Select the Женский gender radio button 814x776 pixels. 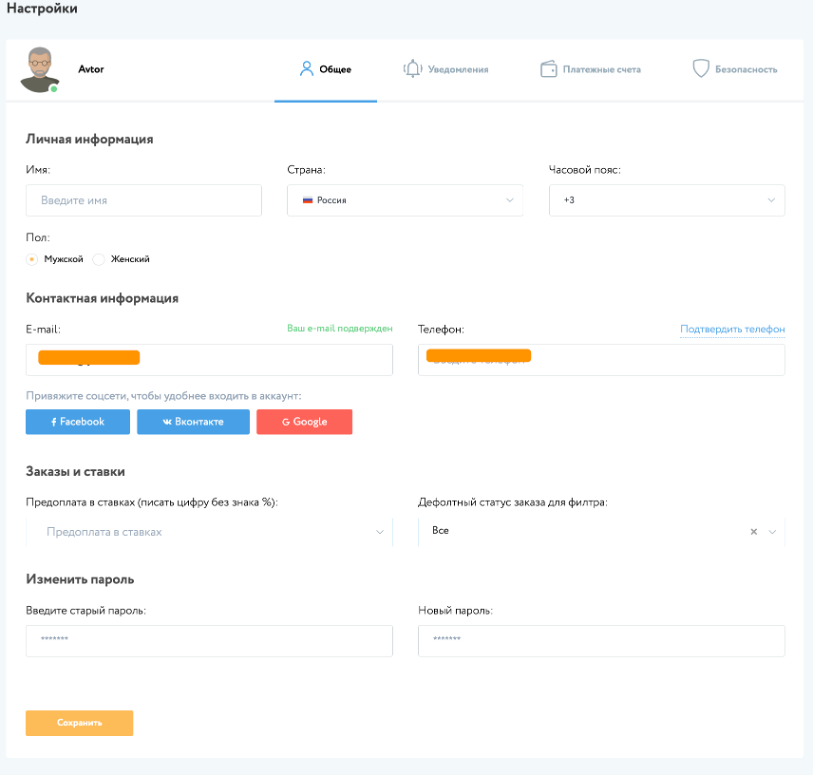[99, 259]
